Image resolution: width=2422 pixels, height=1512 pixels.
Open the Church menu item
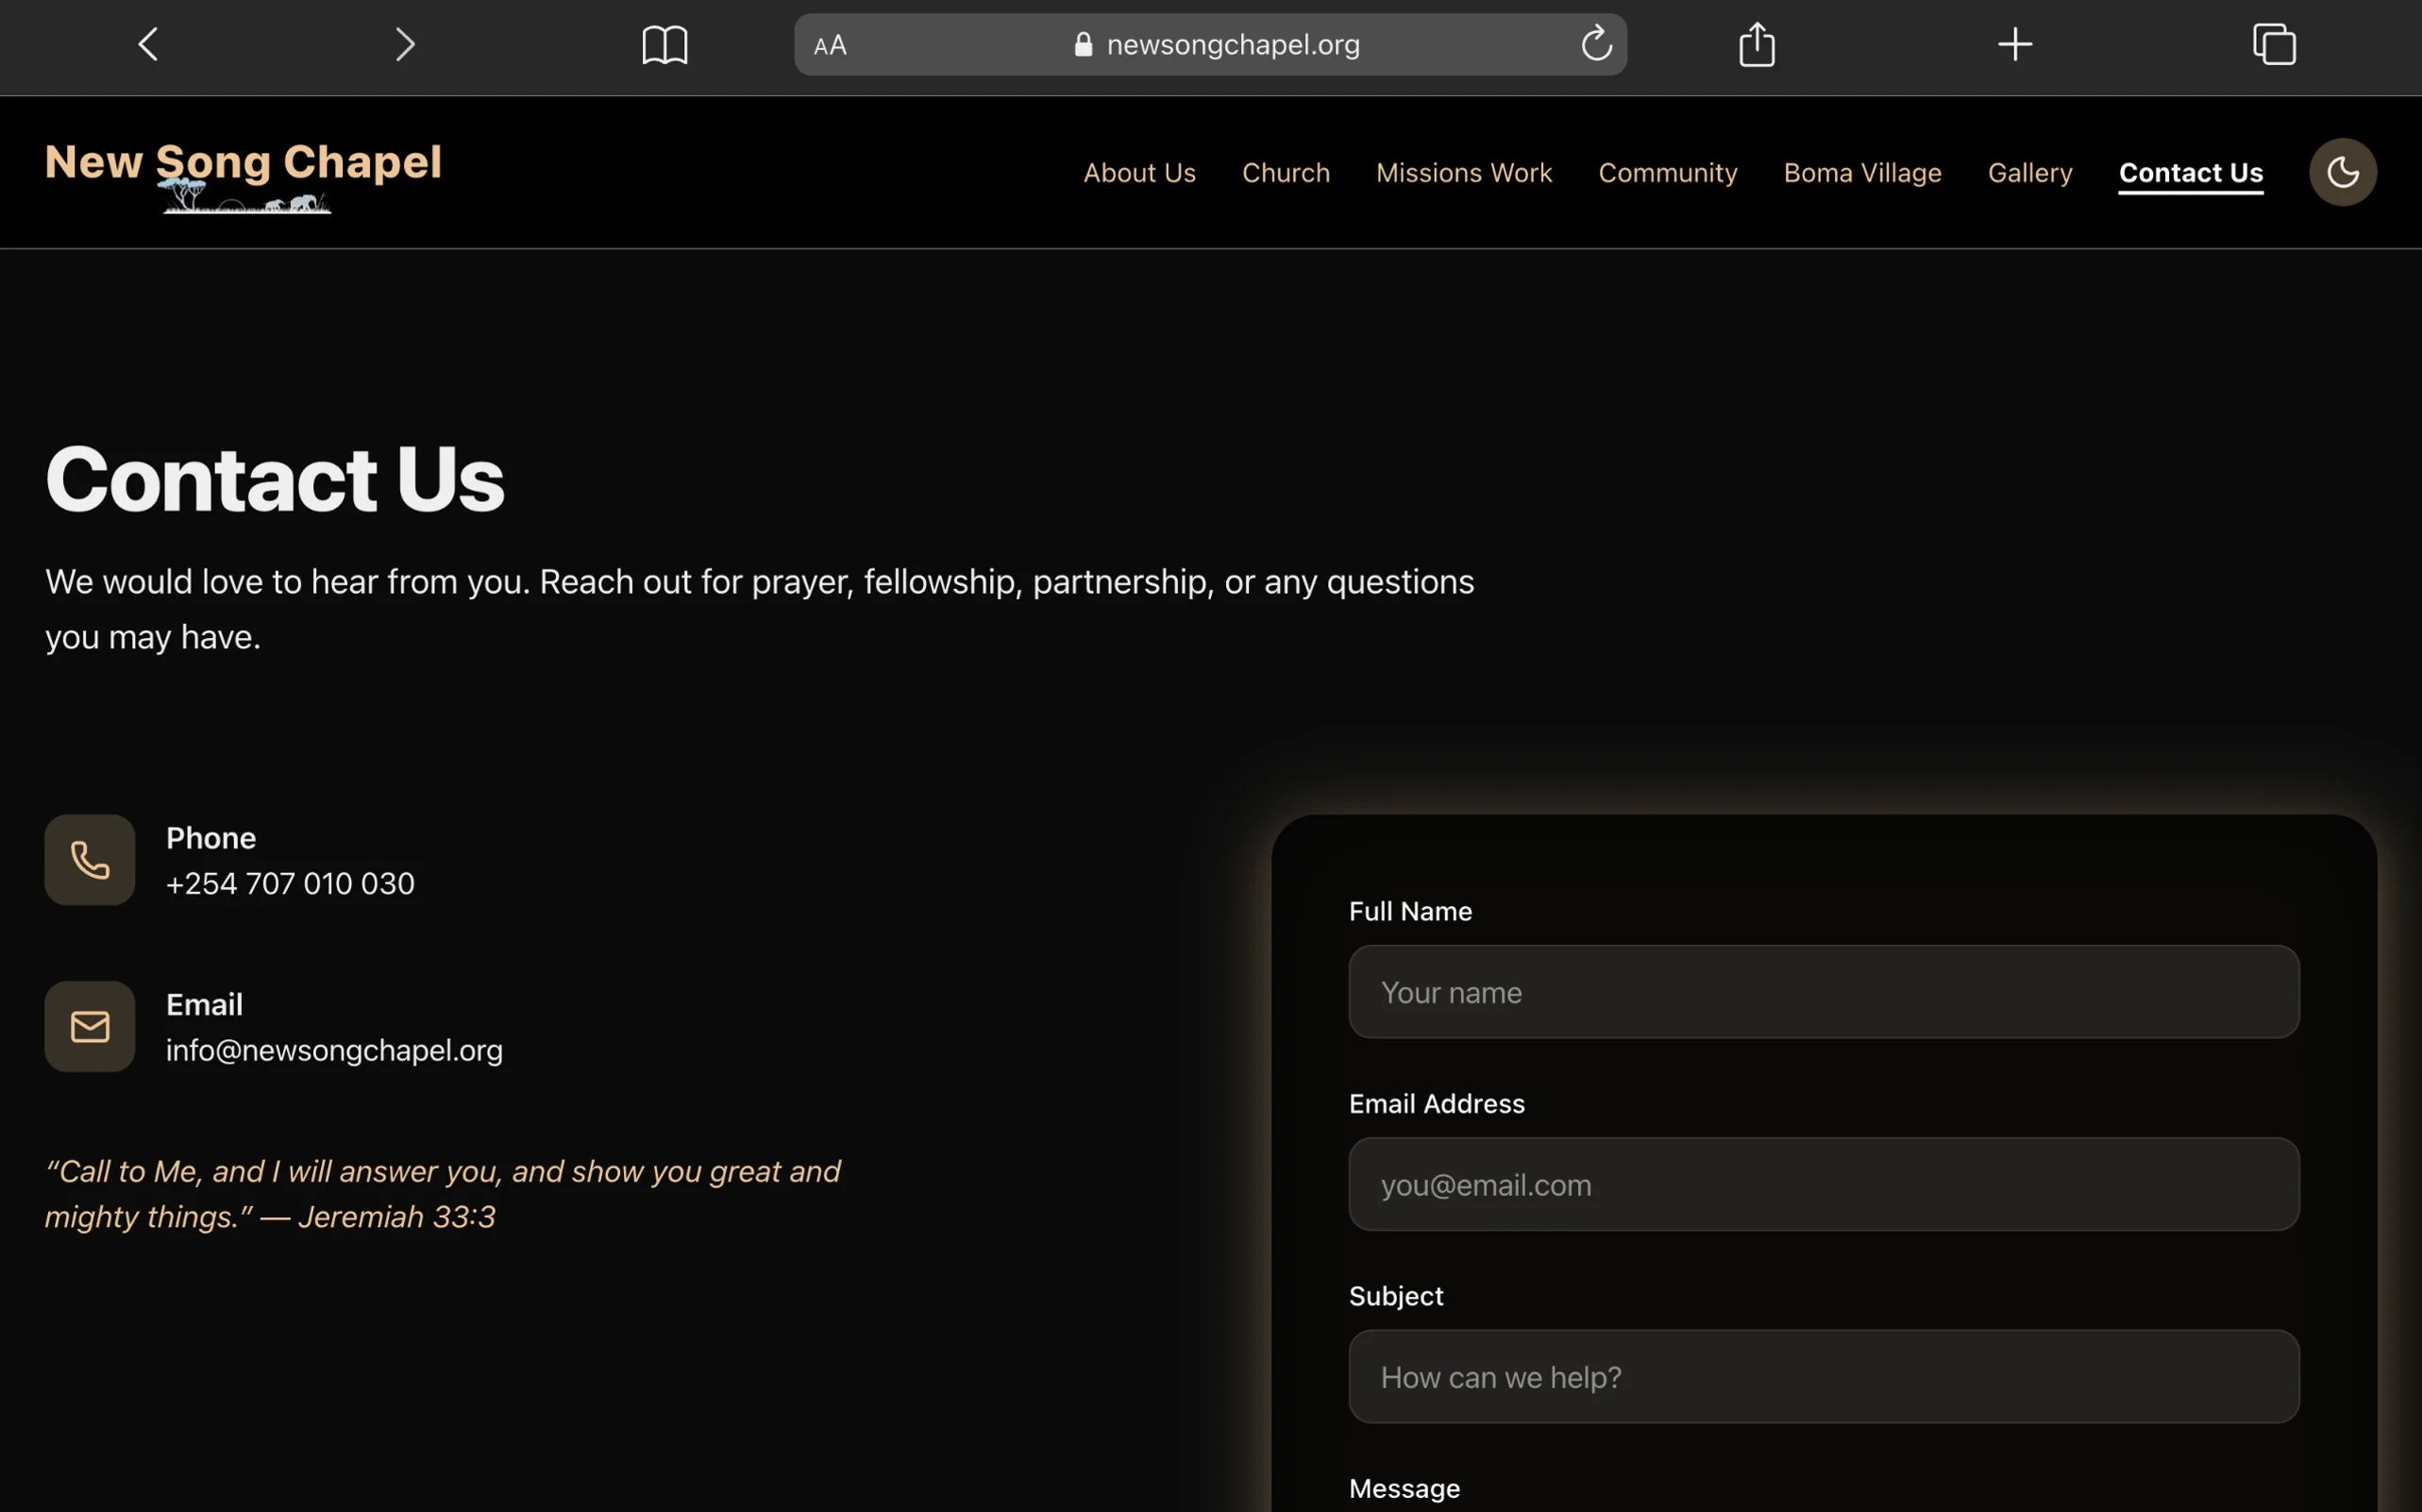coord(1286,173)
